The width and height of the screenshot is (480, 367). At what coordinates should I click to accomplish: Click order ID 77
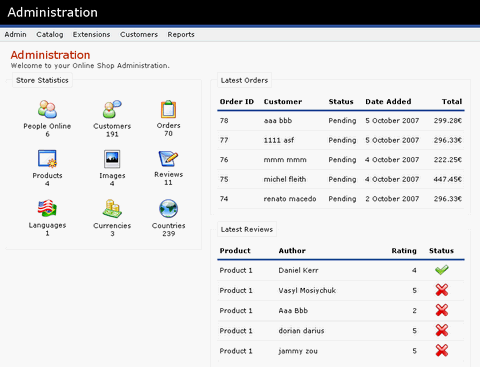(x=224, y=140)
